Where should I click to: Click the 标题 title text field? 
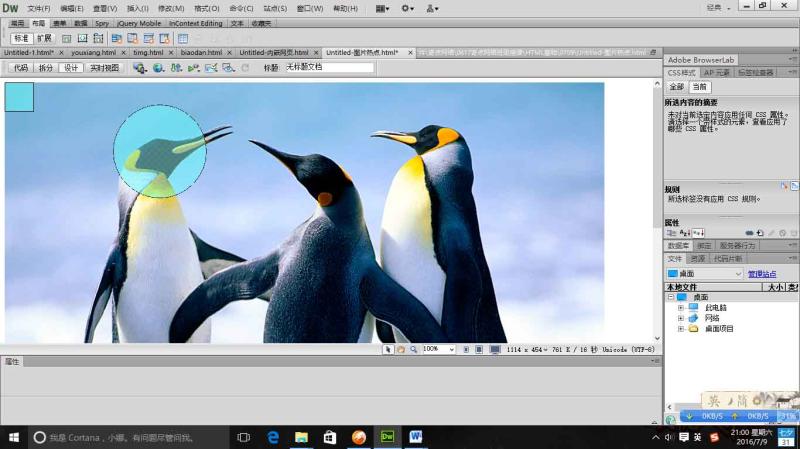point(329,68)
